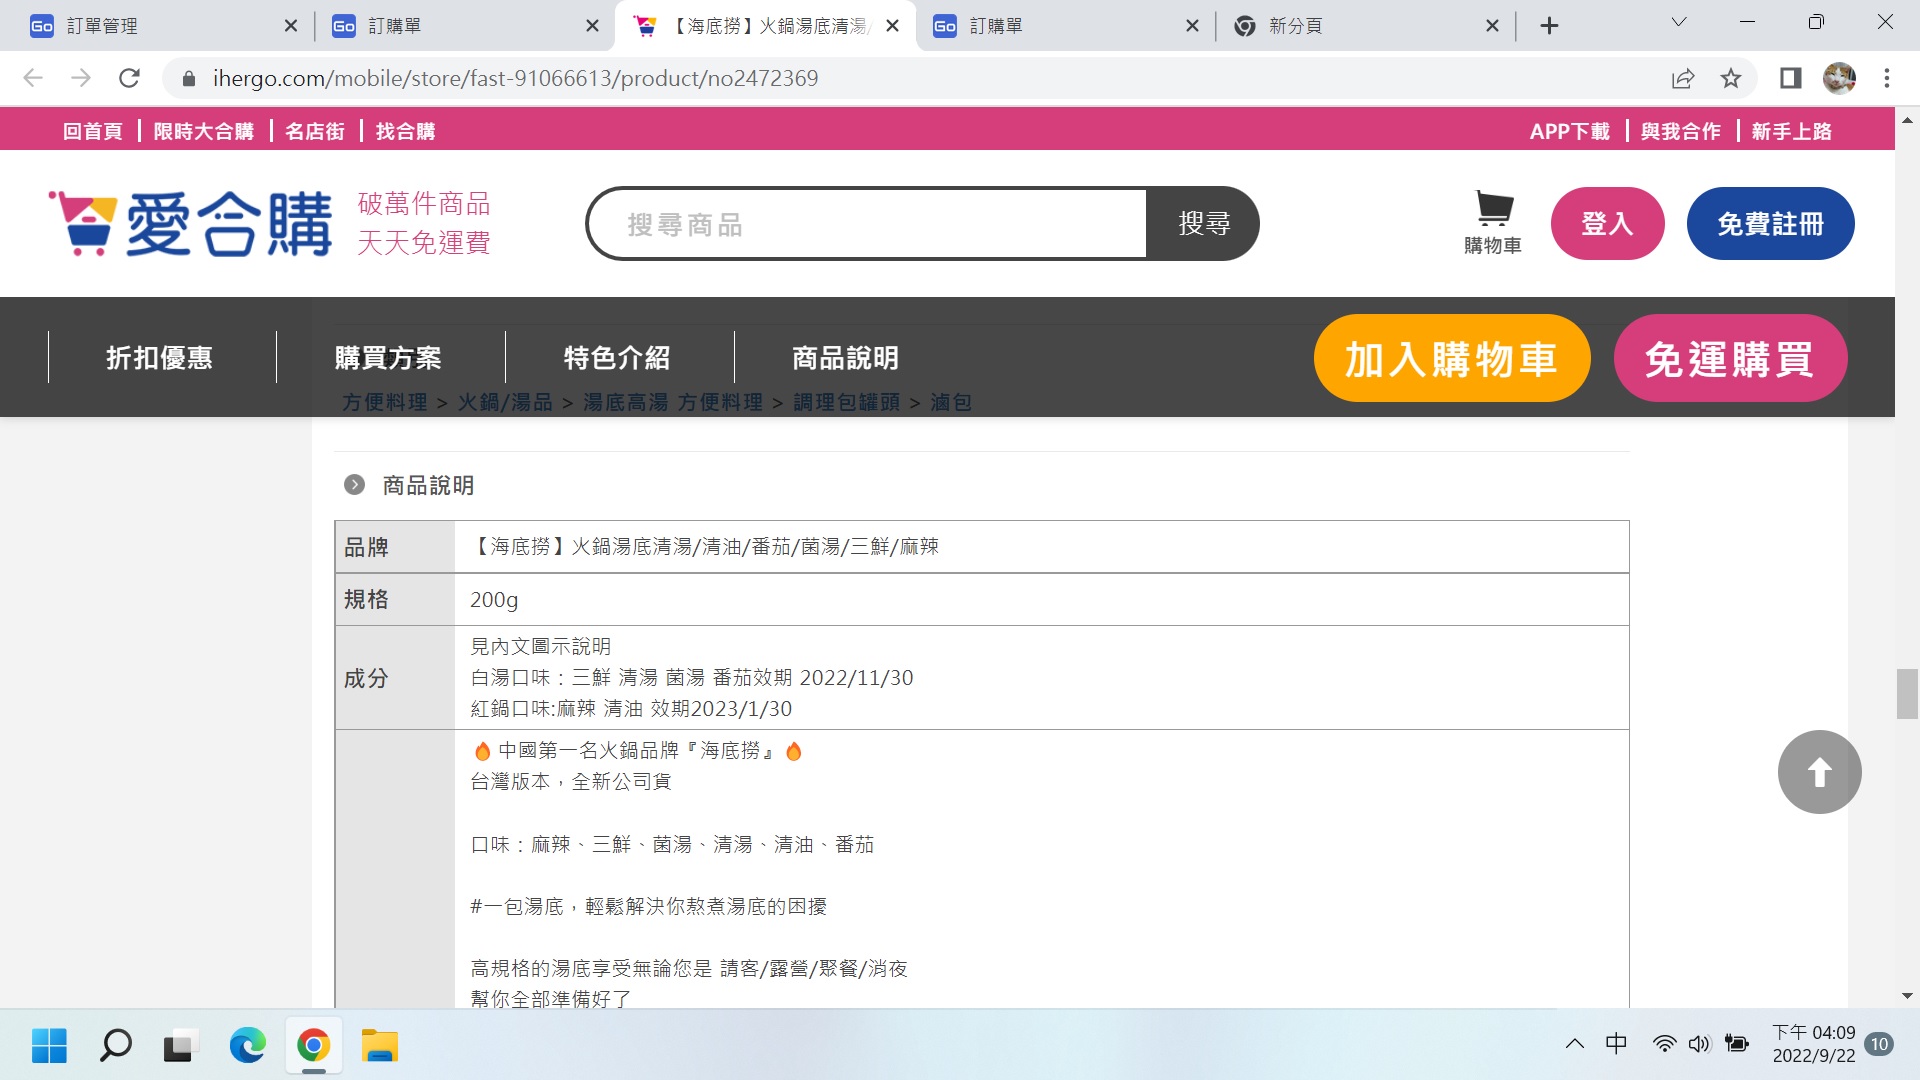Open the Chrome profile avatar
The height and width of the screenshot is (1080, 1920).
(1839, 78)
